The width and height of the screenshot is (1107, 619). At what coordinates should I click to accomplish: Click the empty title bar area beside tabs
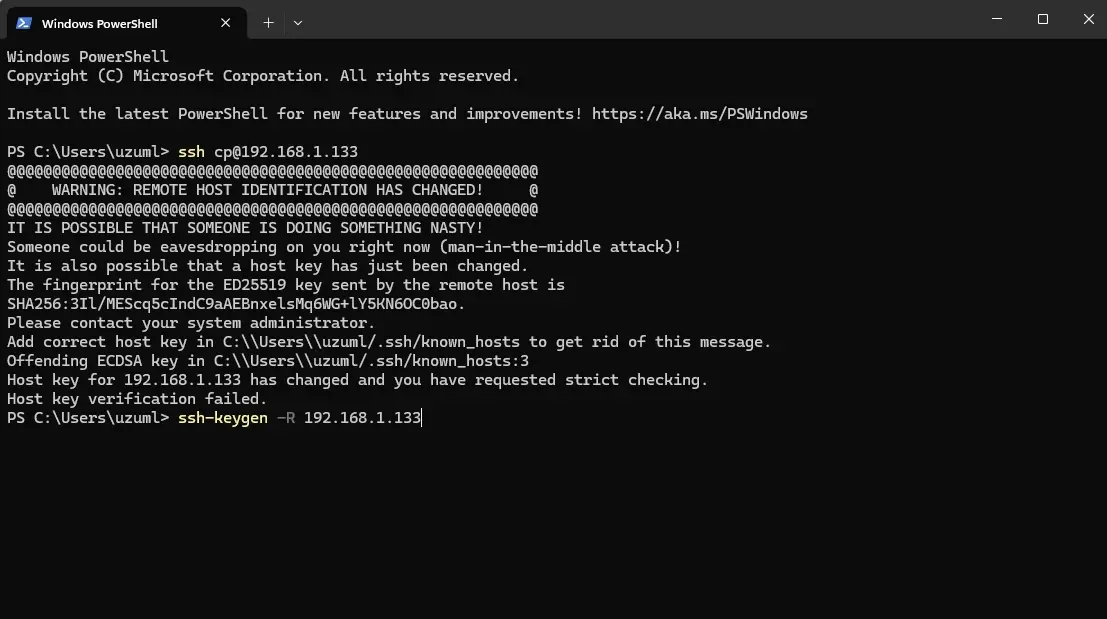click(635, 19)
